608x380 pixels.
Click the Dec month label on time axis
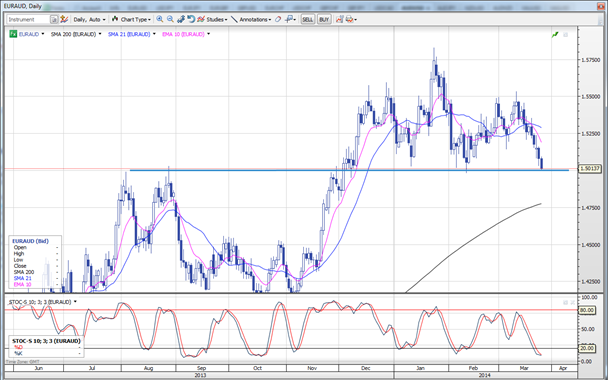(365, 368)
